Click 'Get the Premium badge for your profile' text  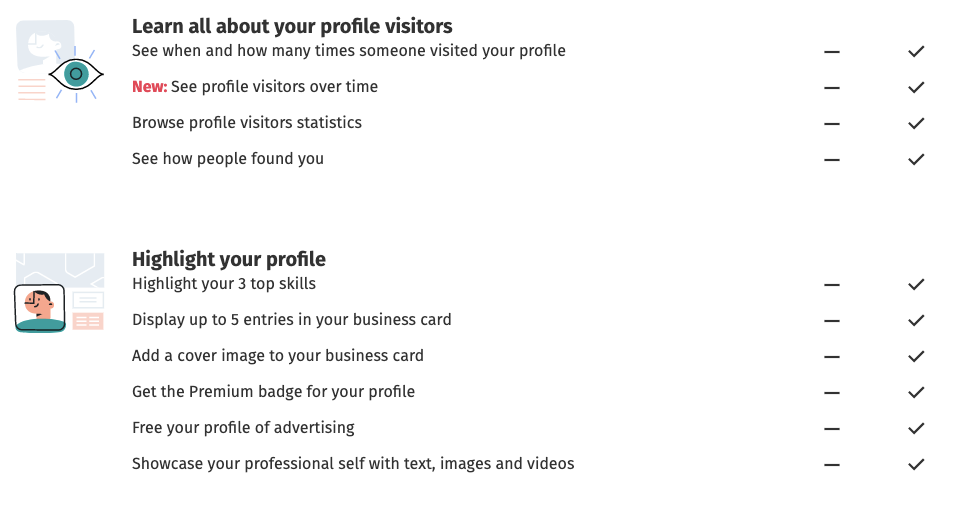pos(273,392)
